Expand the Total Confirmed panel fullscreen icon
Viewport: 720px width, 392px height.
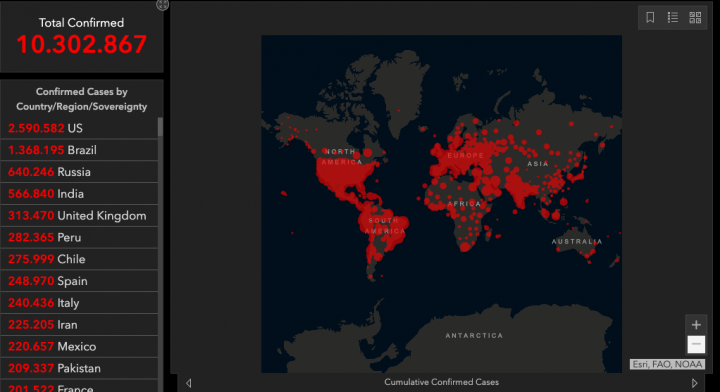[162, 5]
